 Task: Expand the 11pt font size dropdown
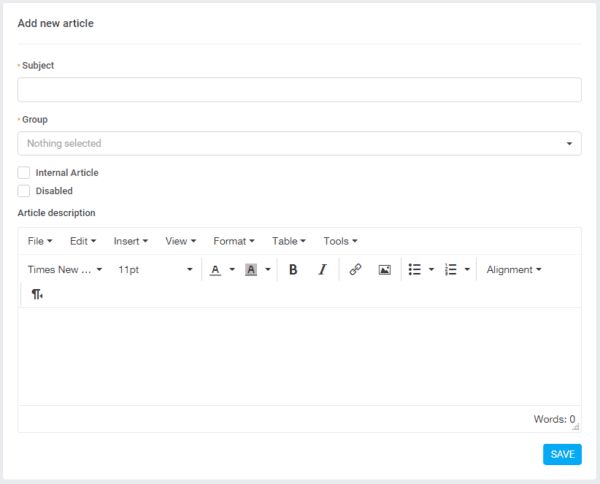(155, 270)
